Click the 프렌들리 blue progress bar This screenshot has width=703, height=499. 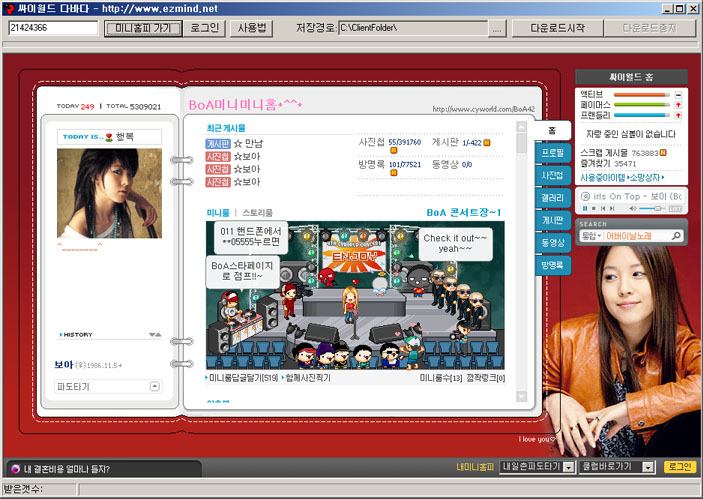coord(642,115)
